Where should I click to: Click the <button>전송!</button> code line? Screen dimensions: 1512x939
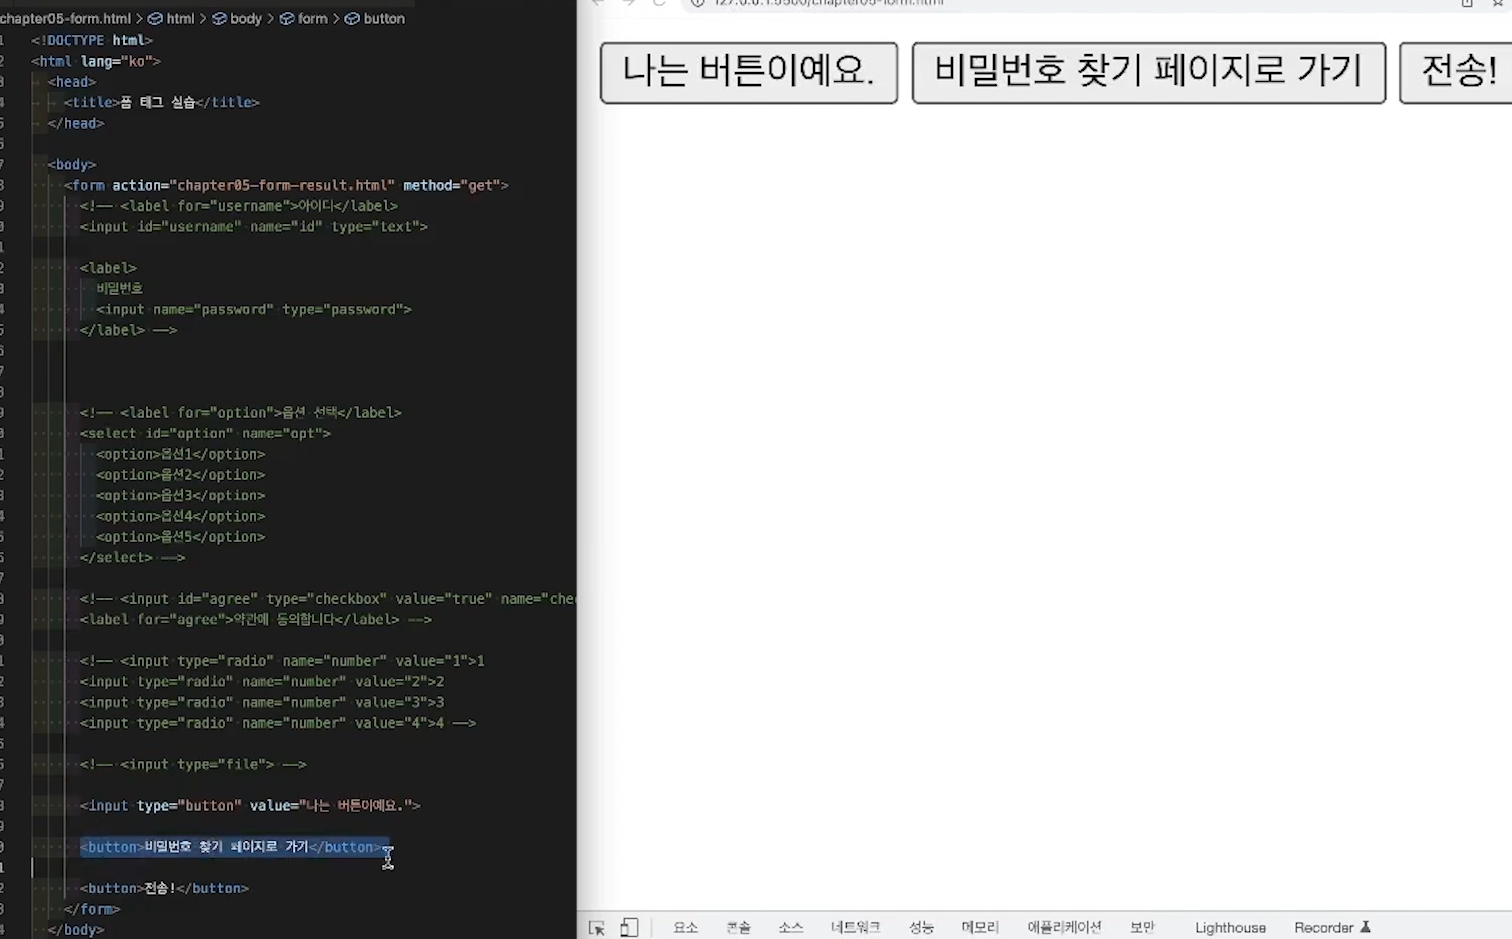coord(164,888)
